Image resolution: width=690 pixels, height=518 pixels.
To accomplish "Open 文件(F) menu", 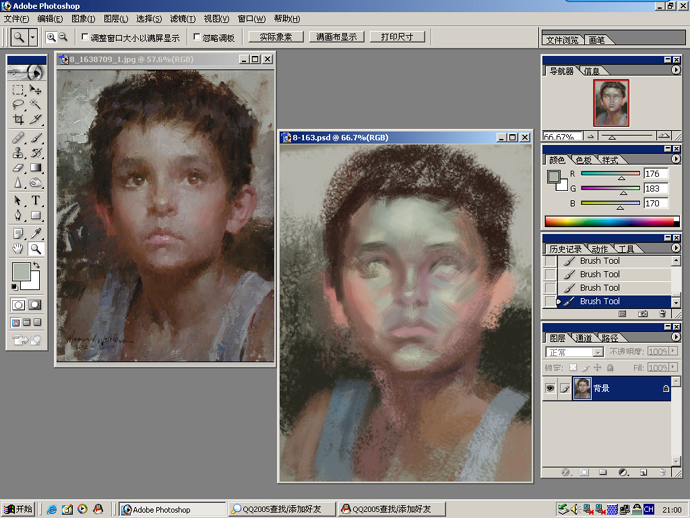I will (x=16, y=18).
